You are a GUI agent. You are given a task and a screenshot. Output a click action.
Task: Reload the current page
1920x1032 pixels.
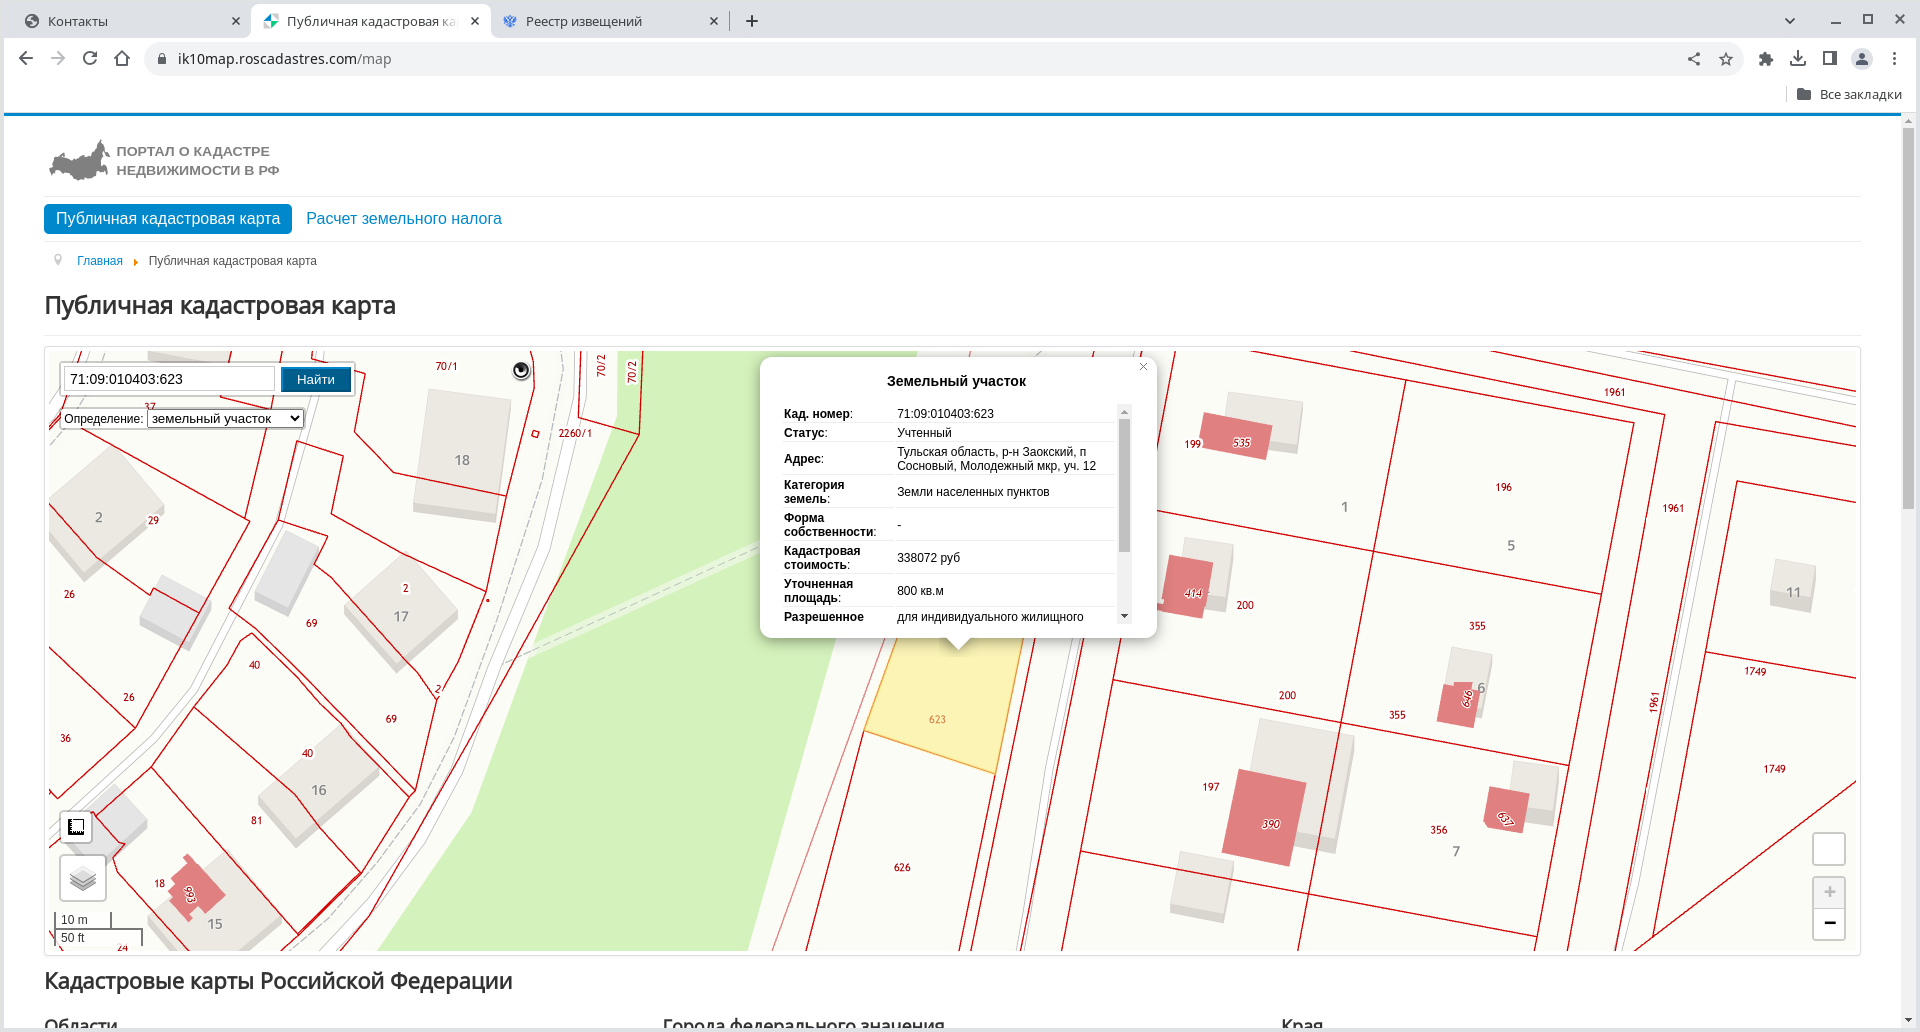pyautogui.click(x=90, y=59)
